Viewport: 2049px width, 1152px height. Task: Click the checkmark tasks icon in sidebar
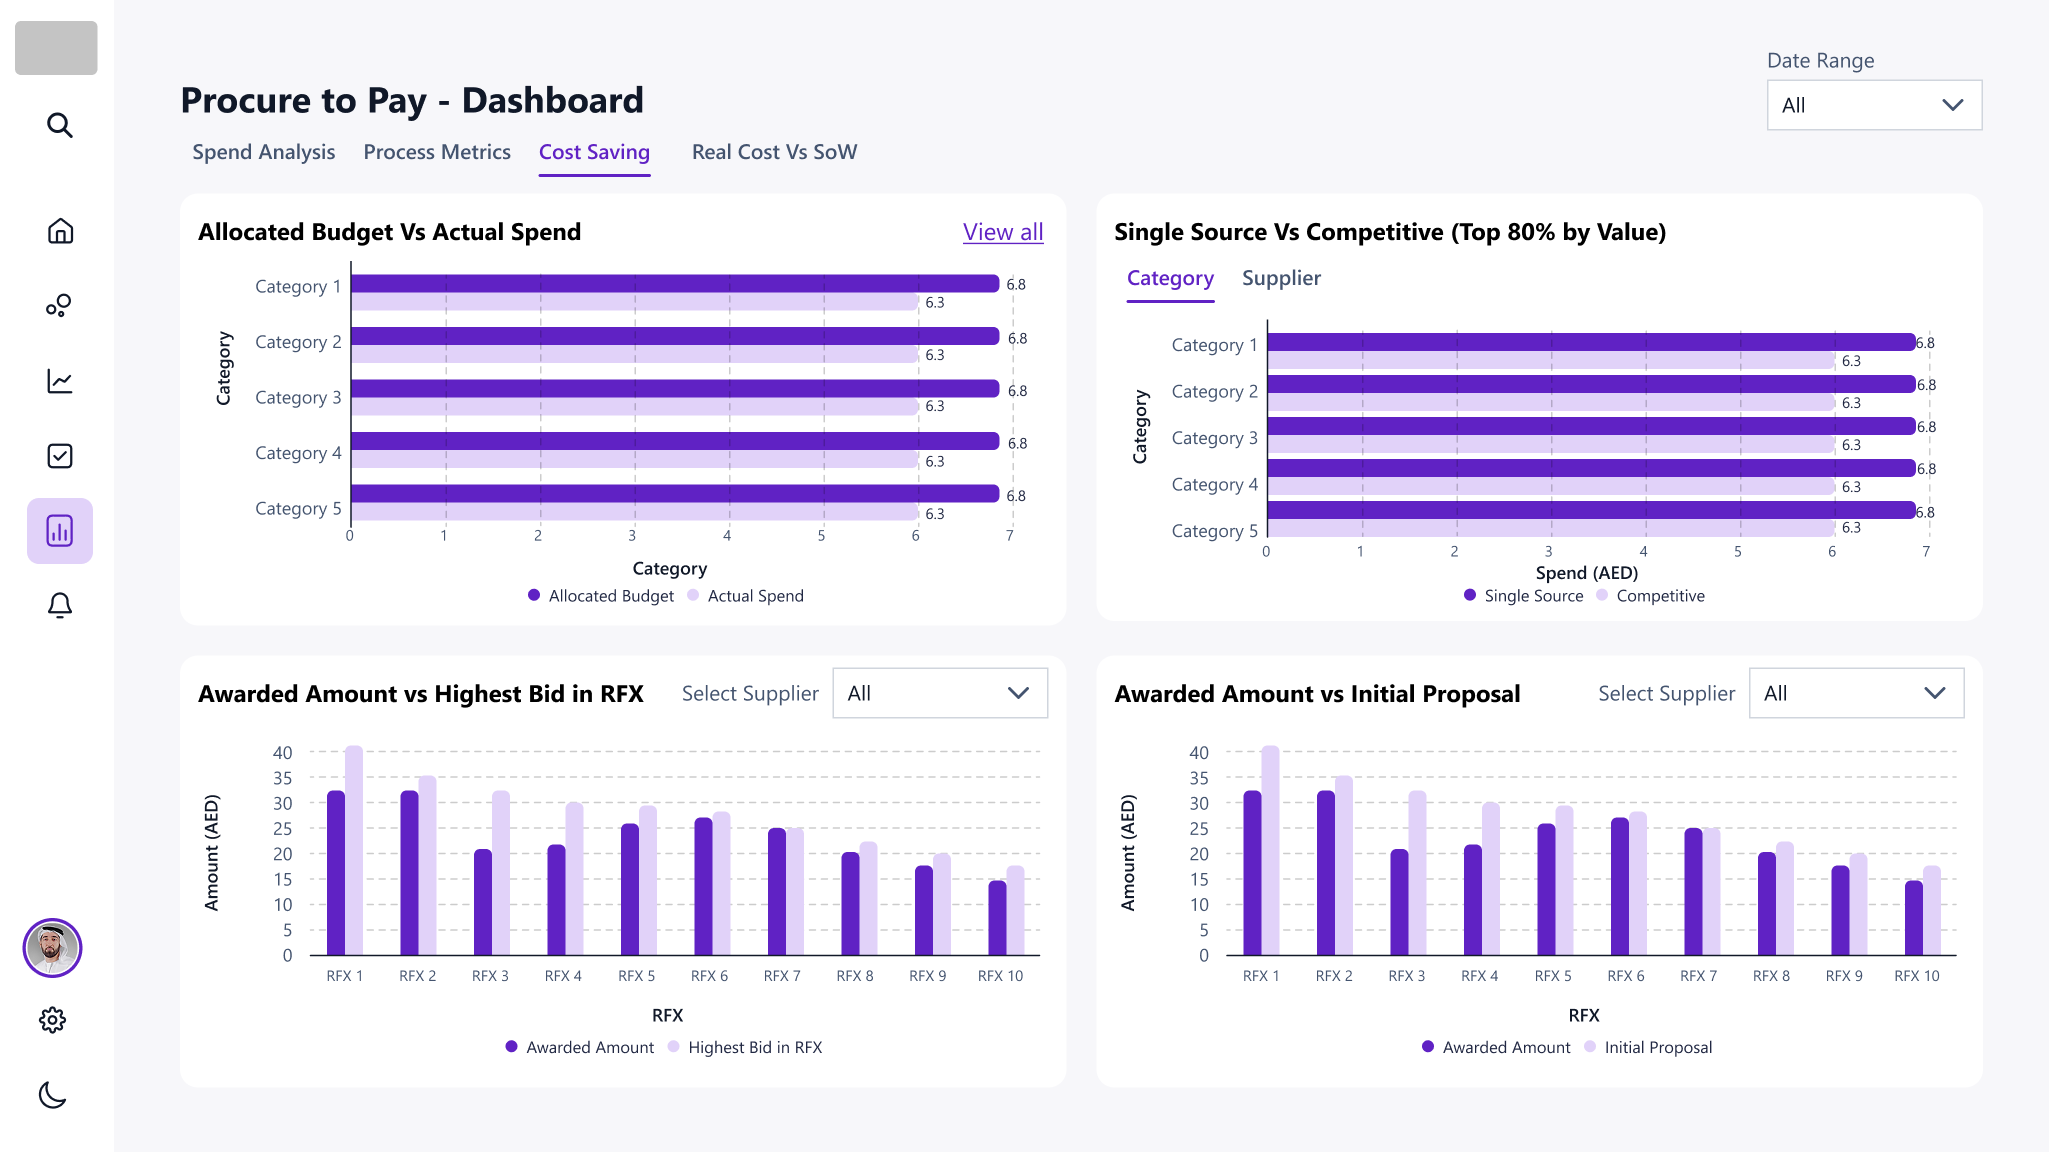pyautogui.click(x=60, y=456)
